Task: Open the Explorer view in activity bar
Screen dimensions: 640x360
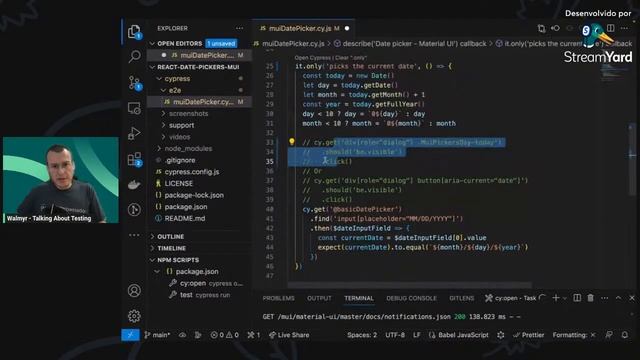Action: [x=134, y=31]
